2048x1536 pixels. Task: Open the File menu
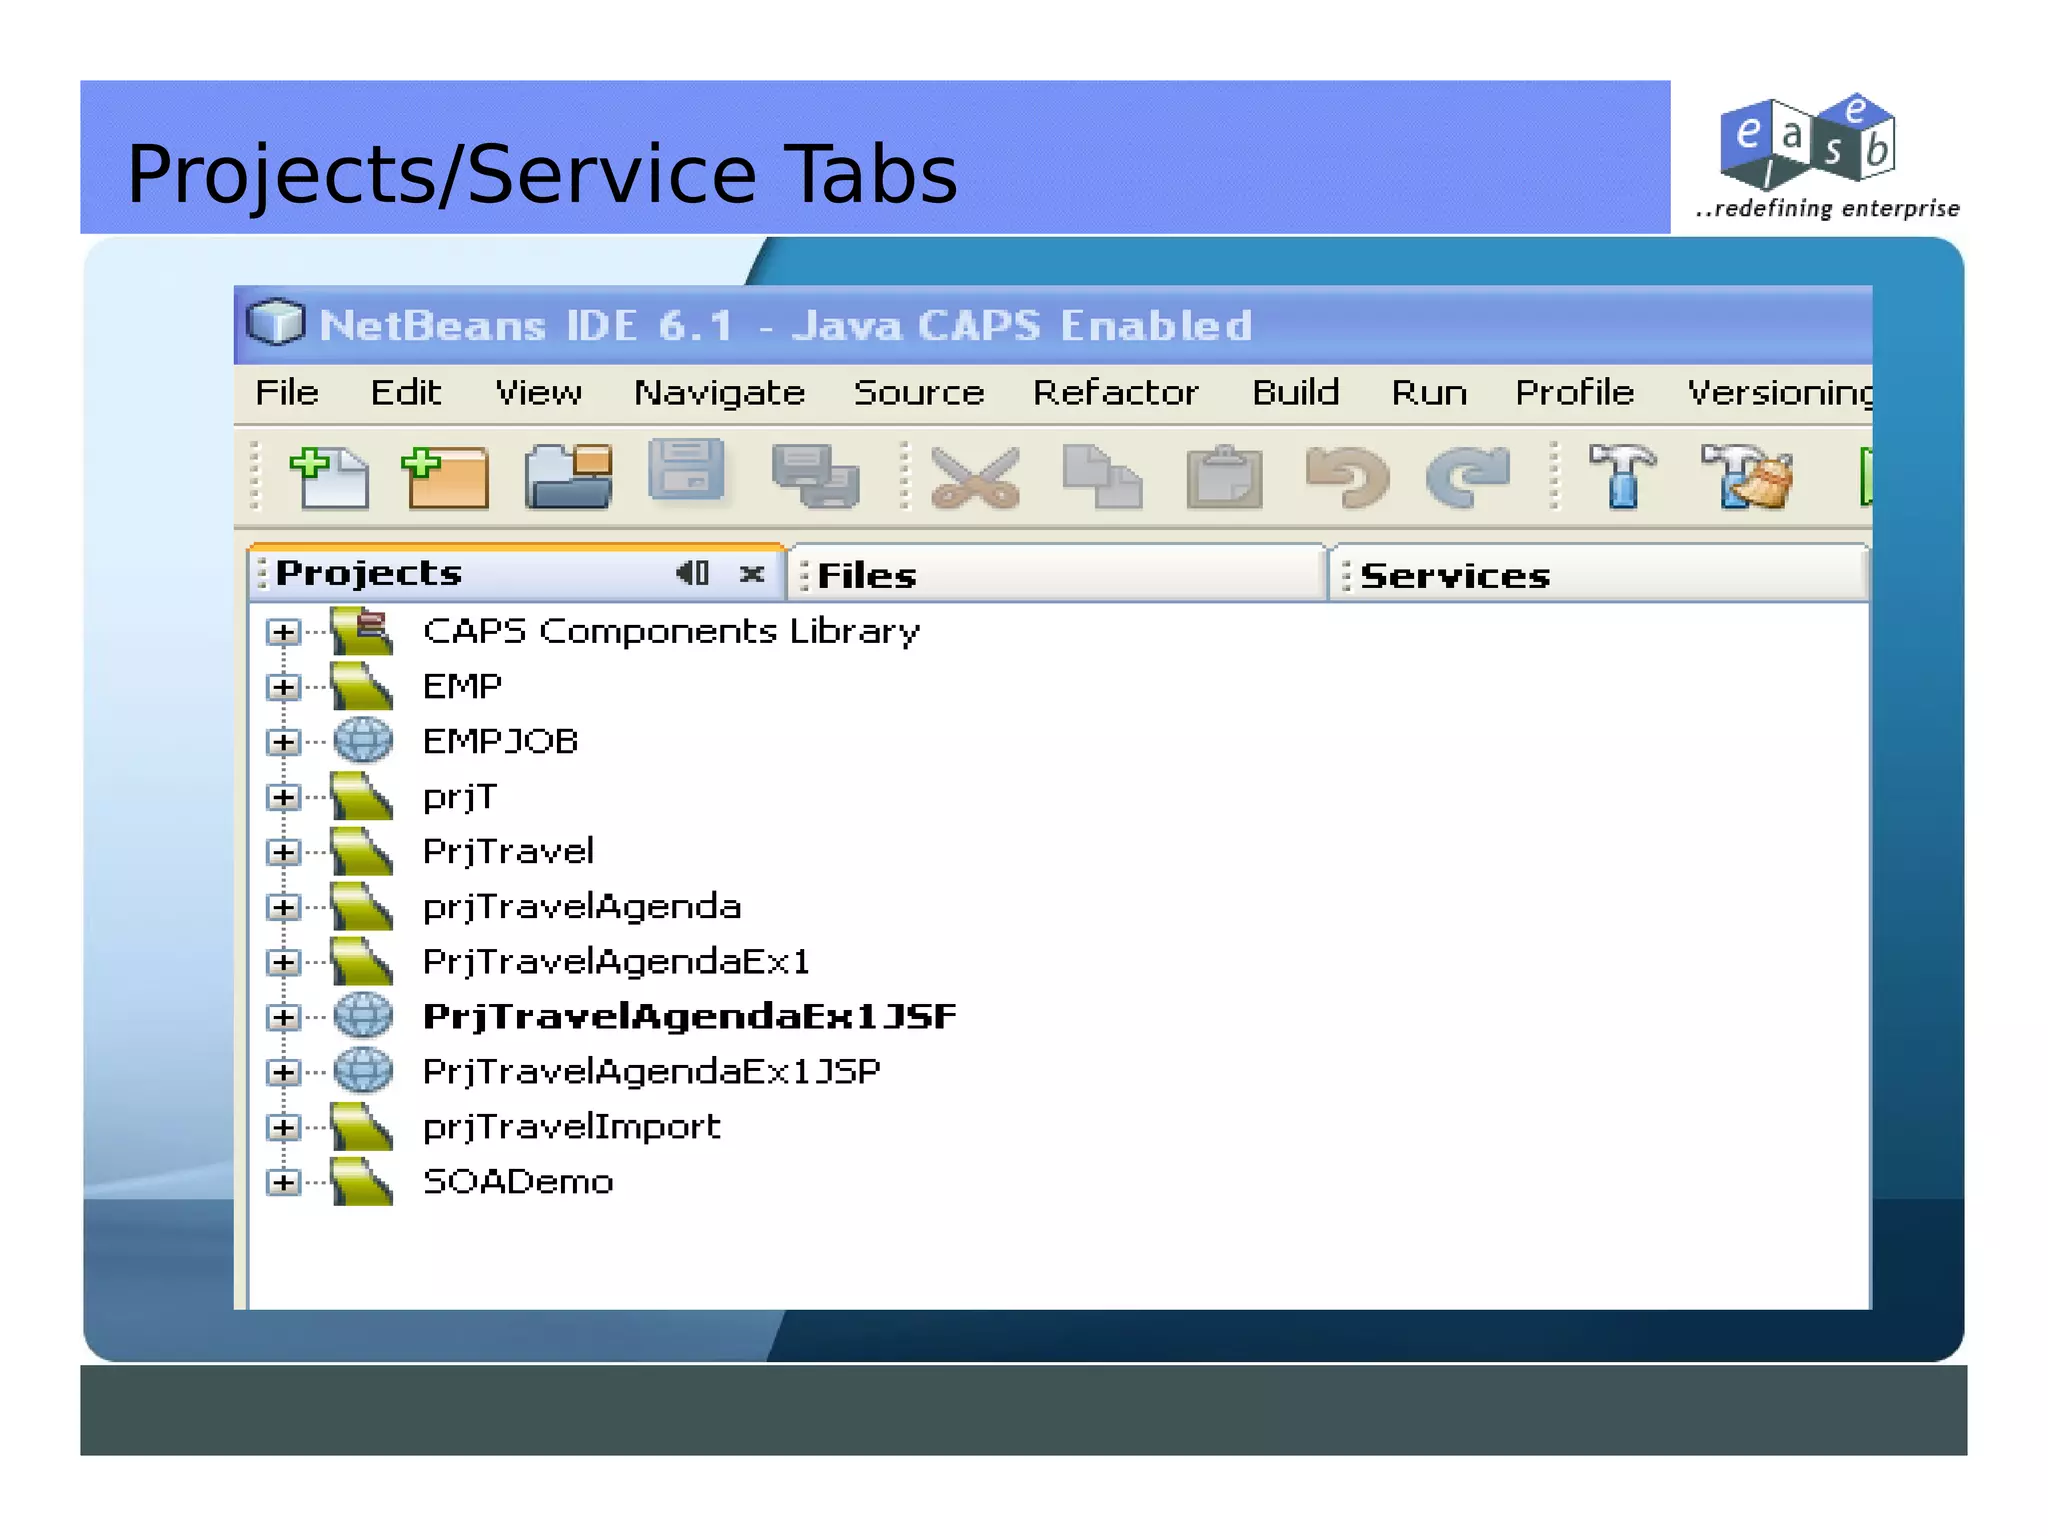287,392
